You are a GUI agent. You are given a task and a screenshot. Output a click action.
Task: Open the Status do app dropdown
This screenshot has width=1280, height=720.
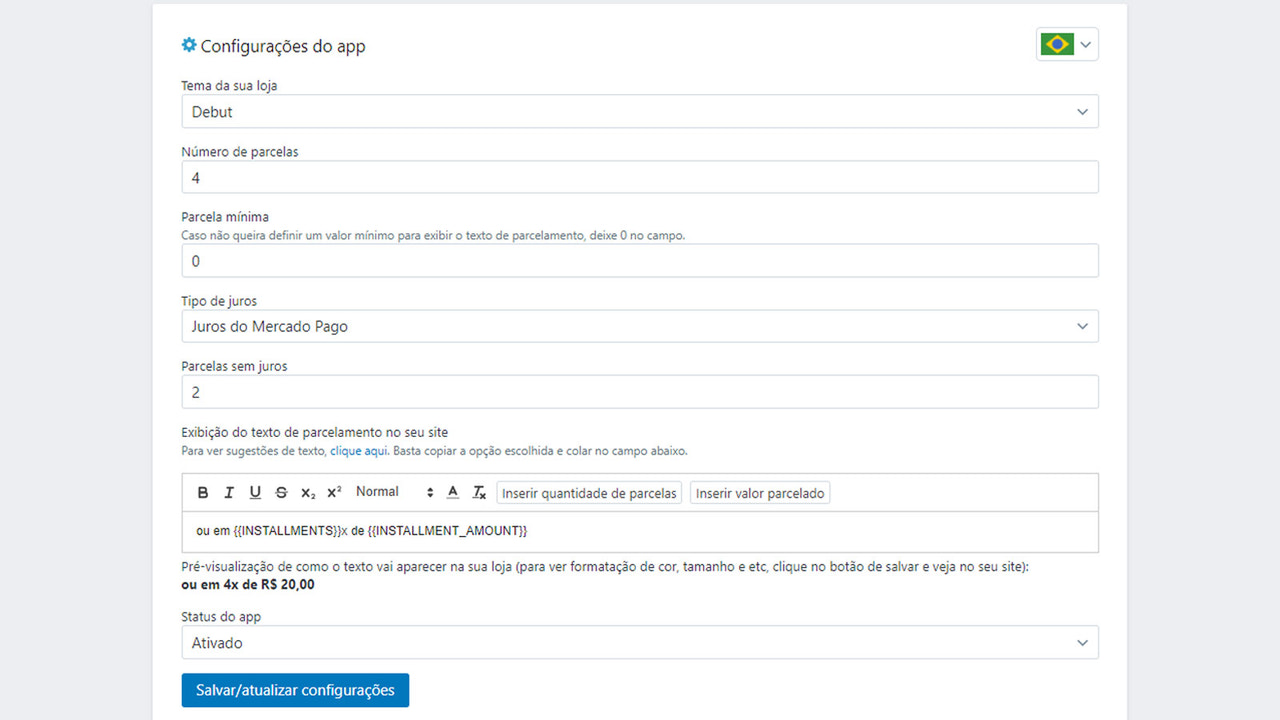coord(640,642)
